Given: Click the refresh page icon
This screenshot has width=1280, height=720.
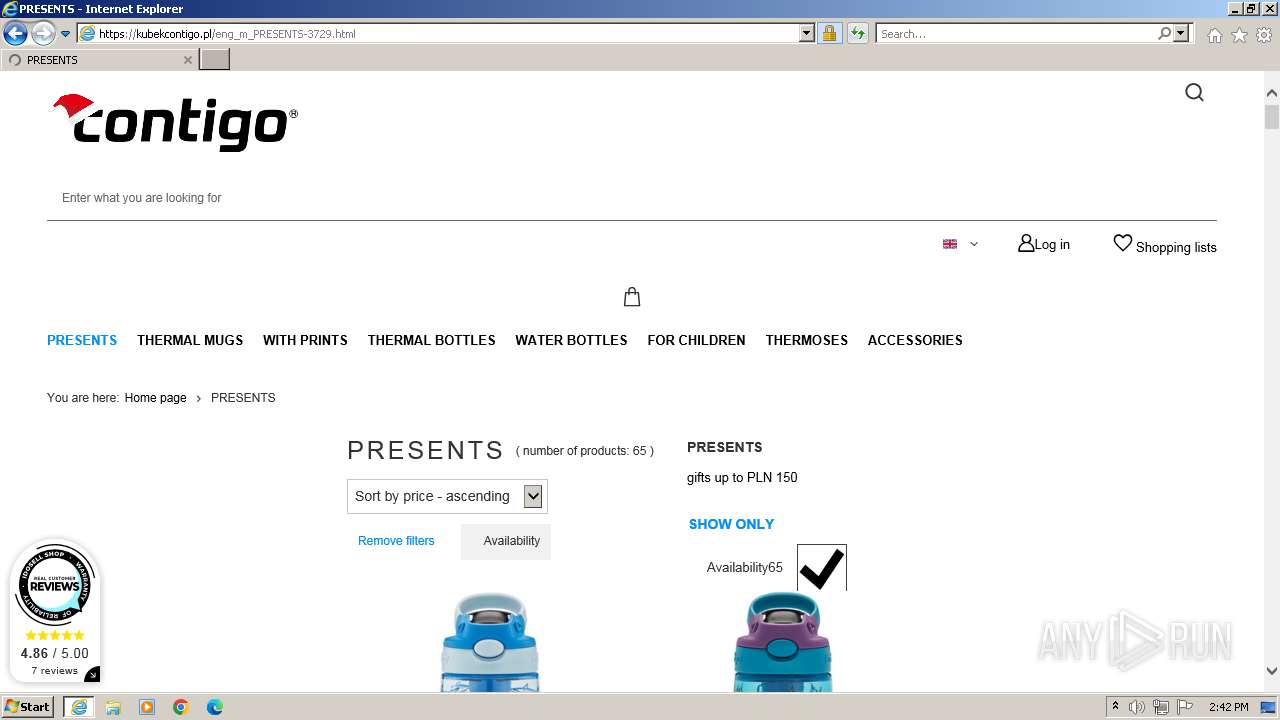Looking at the screenshot, I should (x=857, y=33).
